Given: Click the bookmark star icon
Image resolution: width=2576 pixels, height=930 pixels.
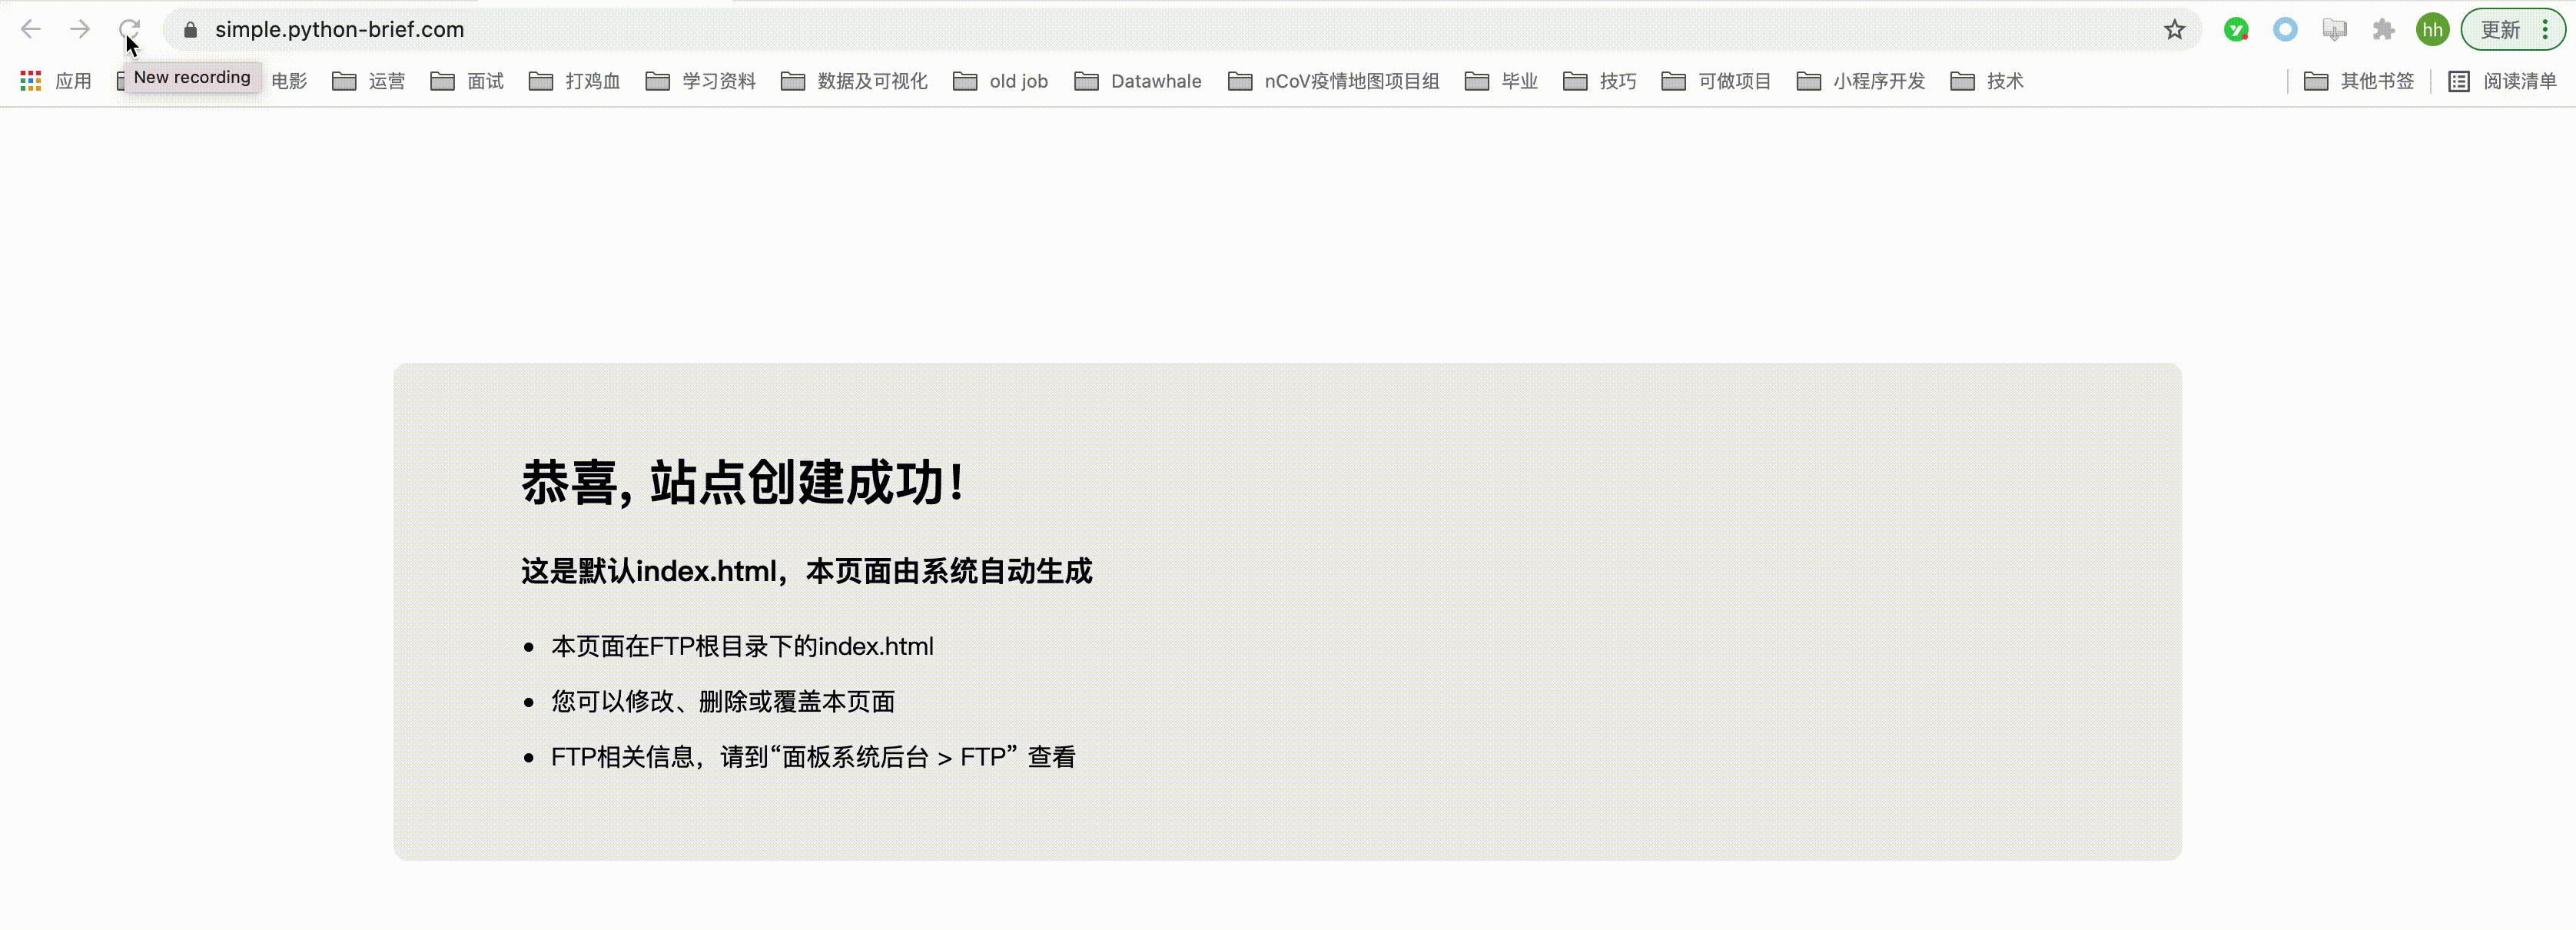Looking at the screenshot, I should pyautogui.click(x=2172, y=29).
